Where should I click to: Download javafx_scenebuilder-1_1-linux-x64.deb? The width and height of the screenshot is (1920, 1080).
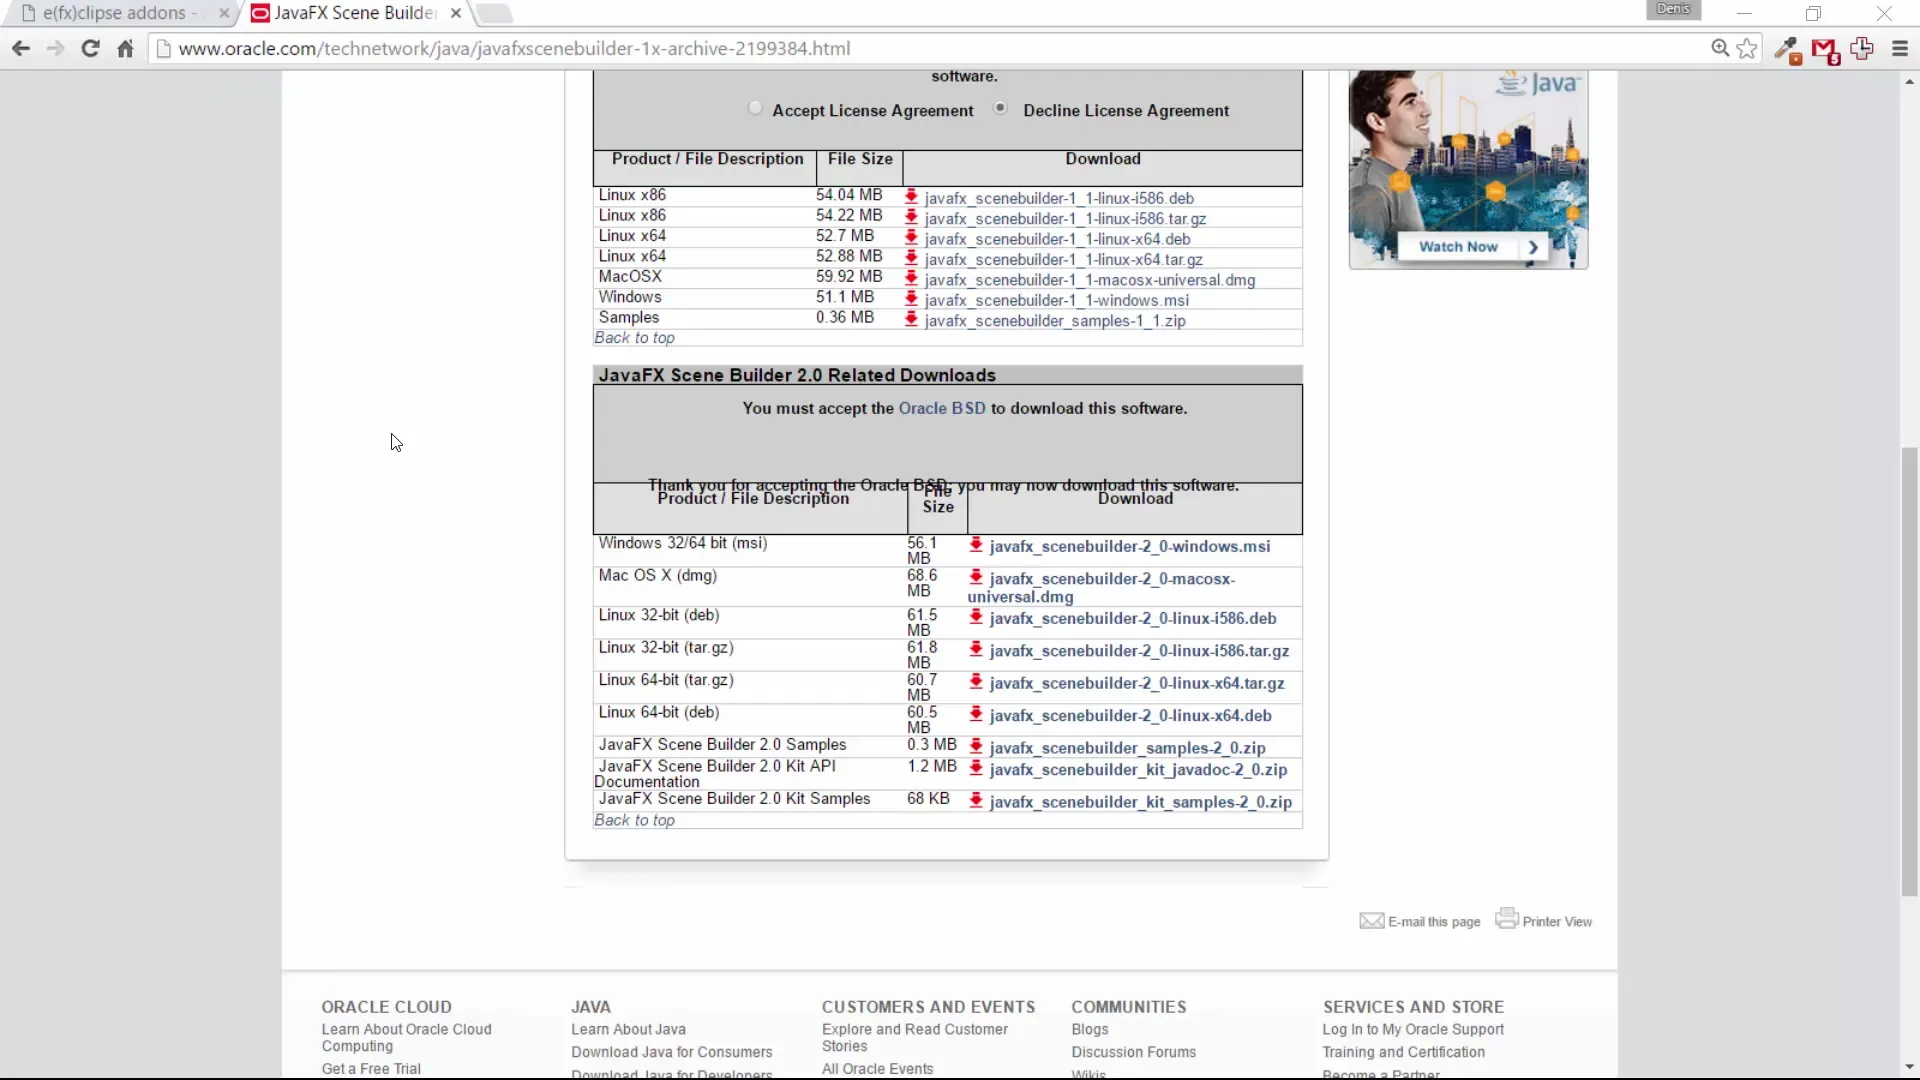pos(1057,239)
